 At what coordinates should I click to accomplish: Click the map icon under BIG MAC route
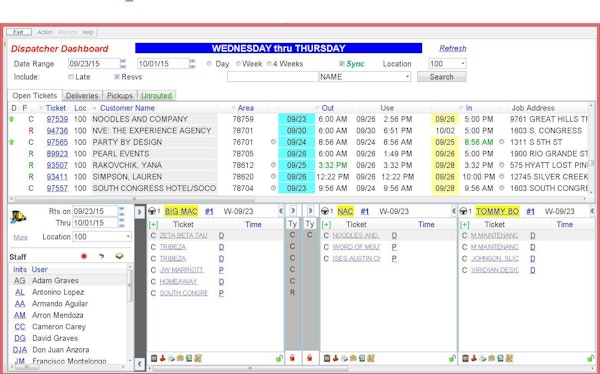point(198,358)
